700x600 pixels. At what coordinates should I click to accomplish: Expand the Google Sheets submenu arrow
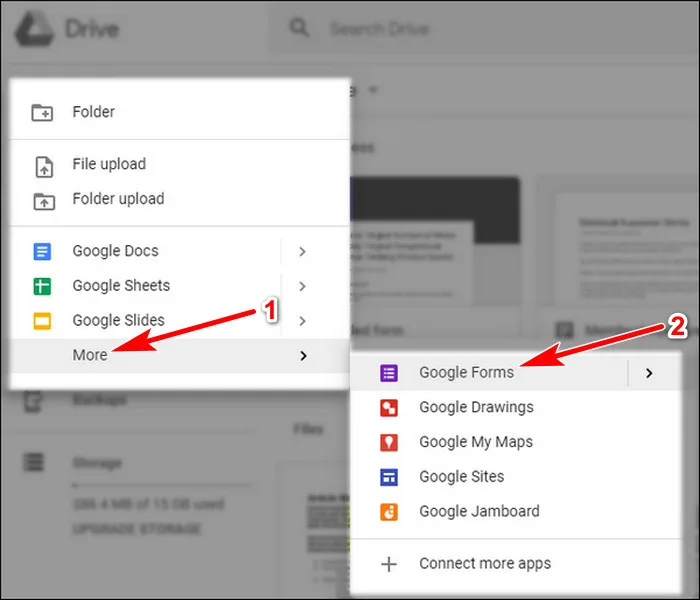click(302, 286)
